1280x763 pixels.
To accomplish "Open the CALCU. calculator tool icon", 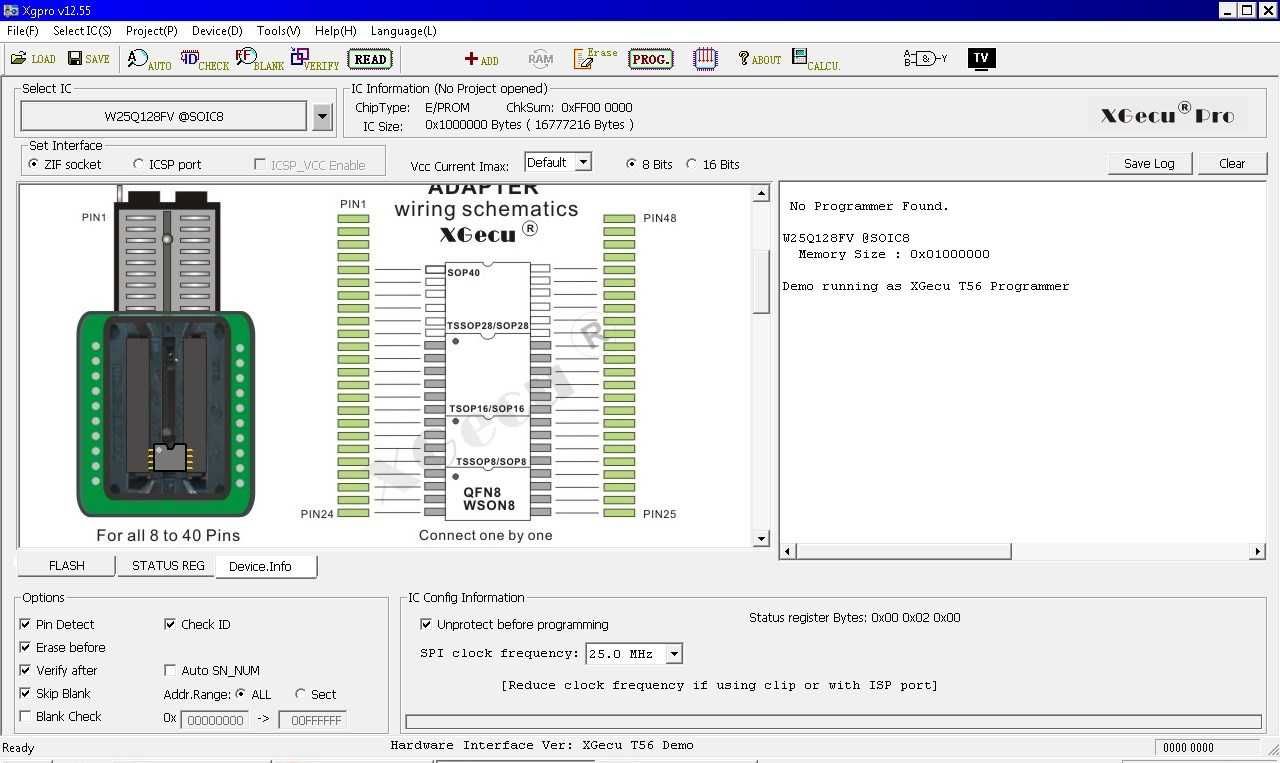I will click(x=816, y=59).
